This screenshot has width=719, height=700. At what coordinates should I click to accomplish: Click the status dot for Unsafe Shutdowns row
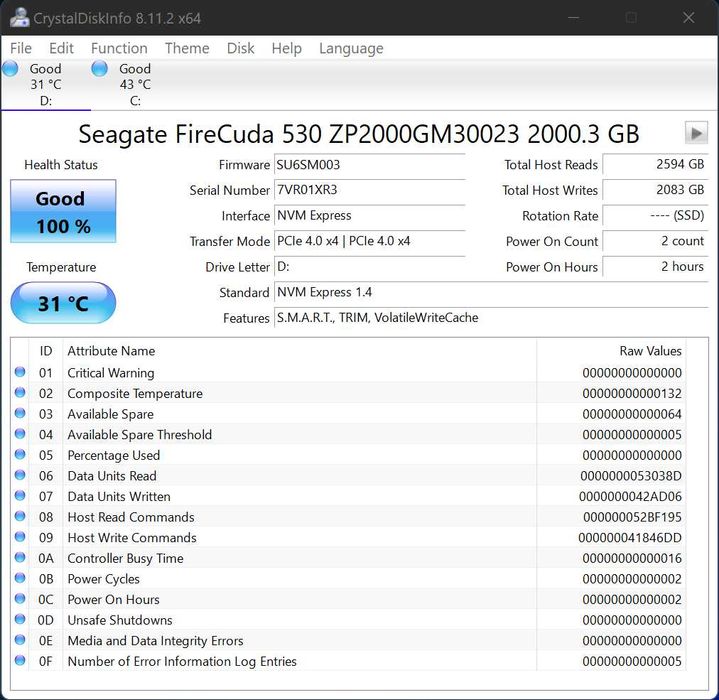20,619
